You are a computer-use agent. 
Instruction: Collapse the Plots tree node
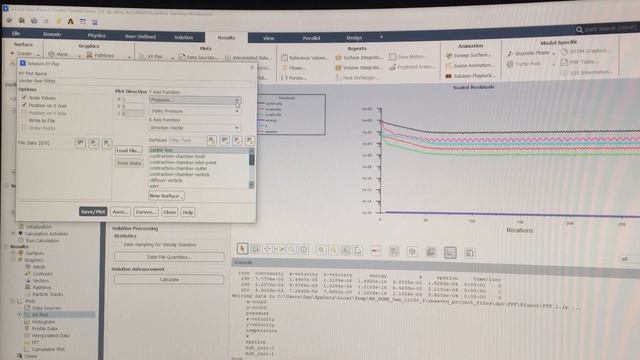tap(12, 301)
